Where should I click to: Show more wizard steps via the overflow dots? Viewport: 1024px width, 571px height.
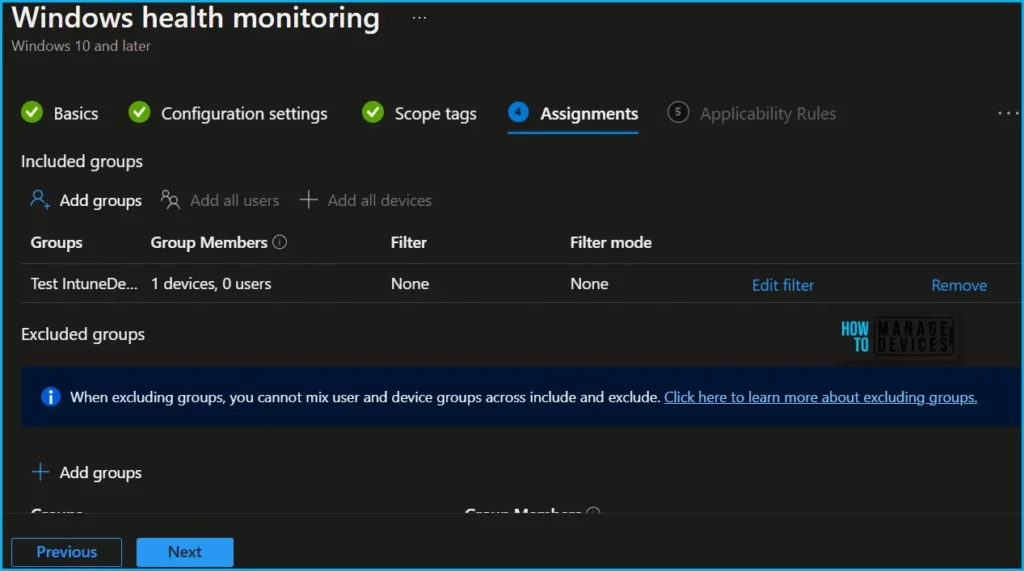click(x=1008, y=114)
